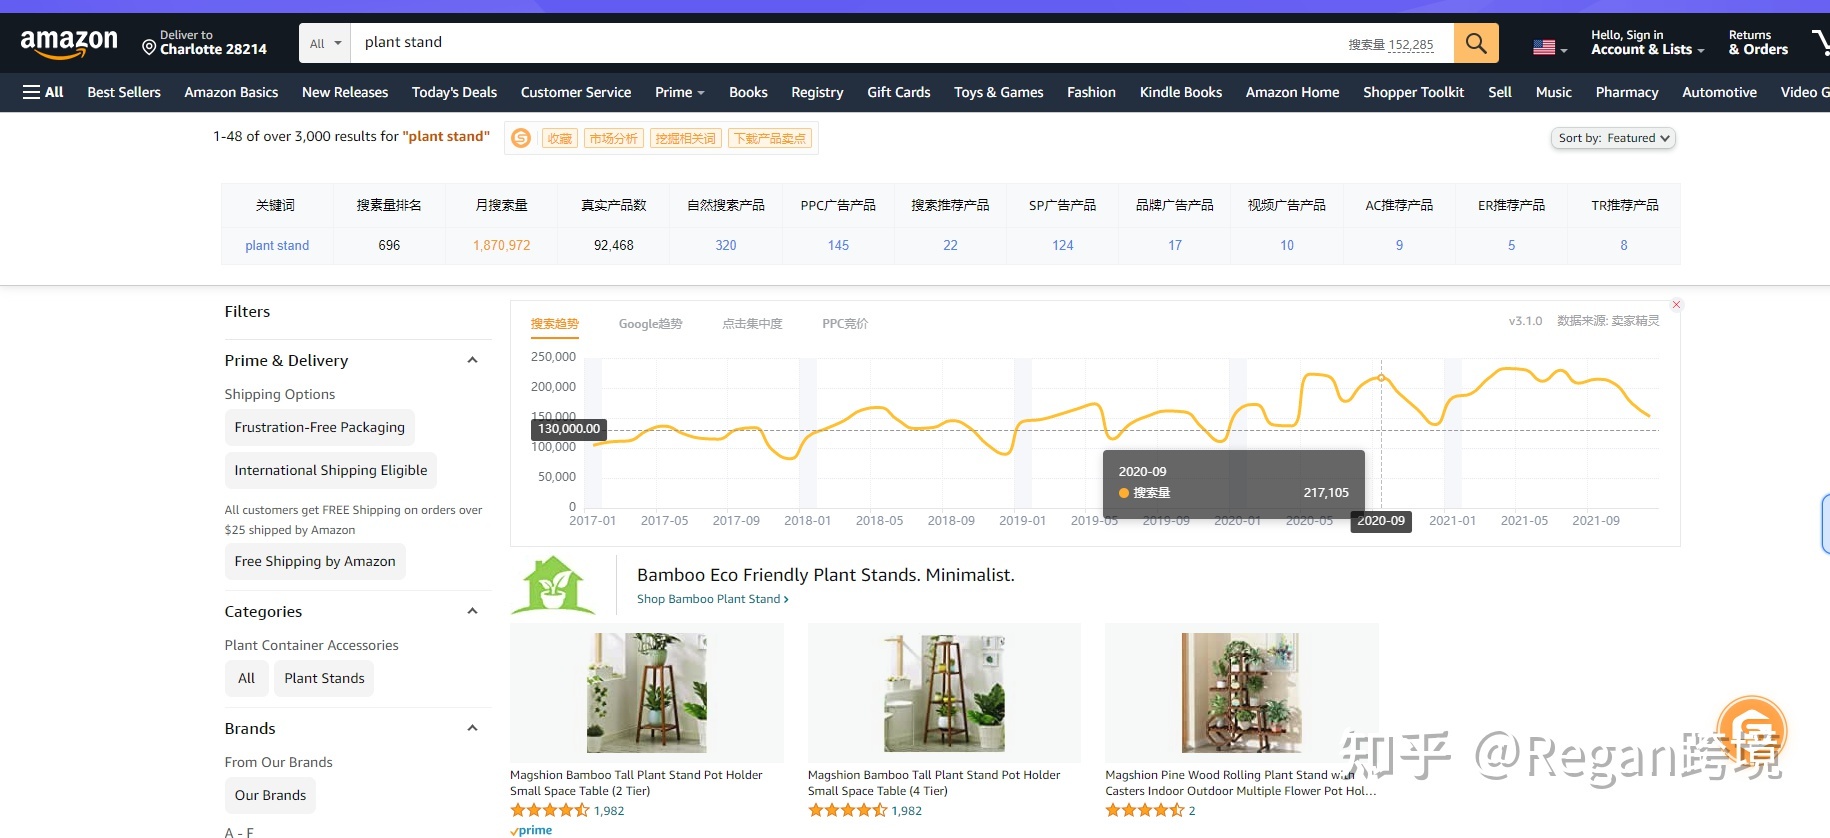Toggle International Shipping Eligible filter
This screenshot has height=838, width=1830.
tap(331, 470)
